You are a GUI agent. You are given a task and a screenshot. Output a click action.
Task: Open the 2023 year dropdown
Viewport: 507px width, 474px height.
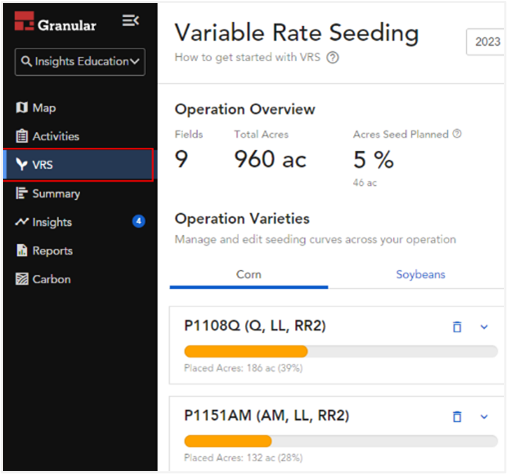485,42
